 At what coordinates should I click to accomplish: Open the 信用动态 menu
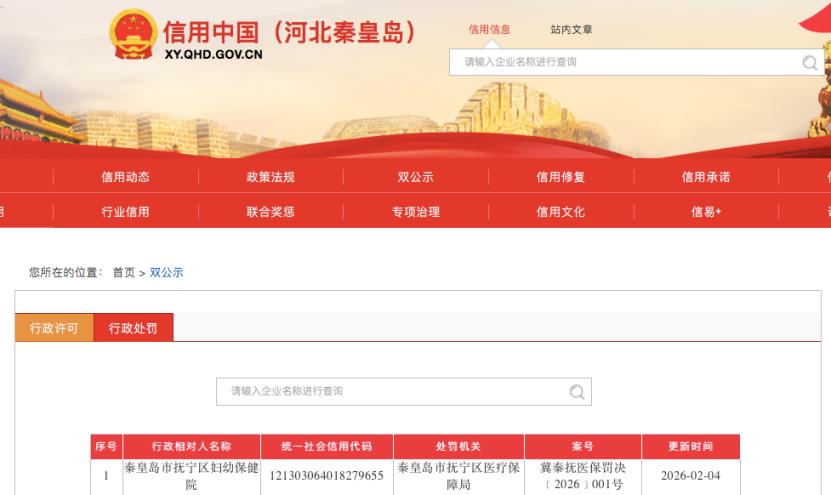pyautogui.click(x=125, y=177)
